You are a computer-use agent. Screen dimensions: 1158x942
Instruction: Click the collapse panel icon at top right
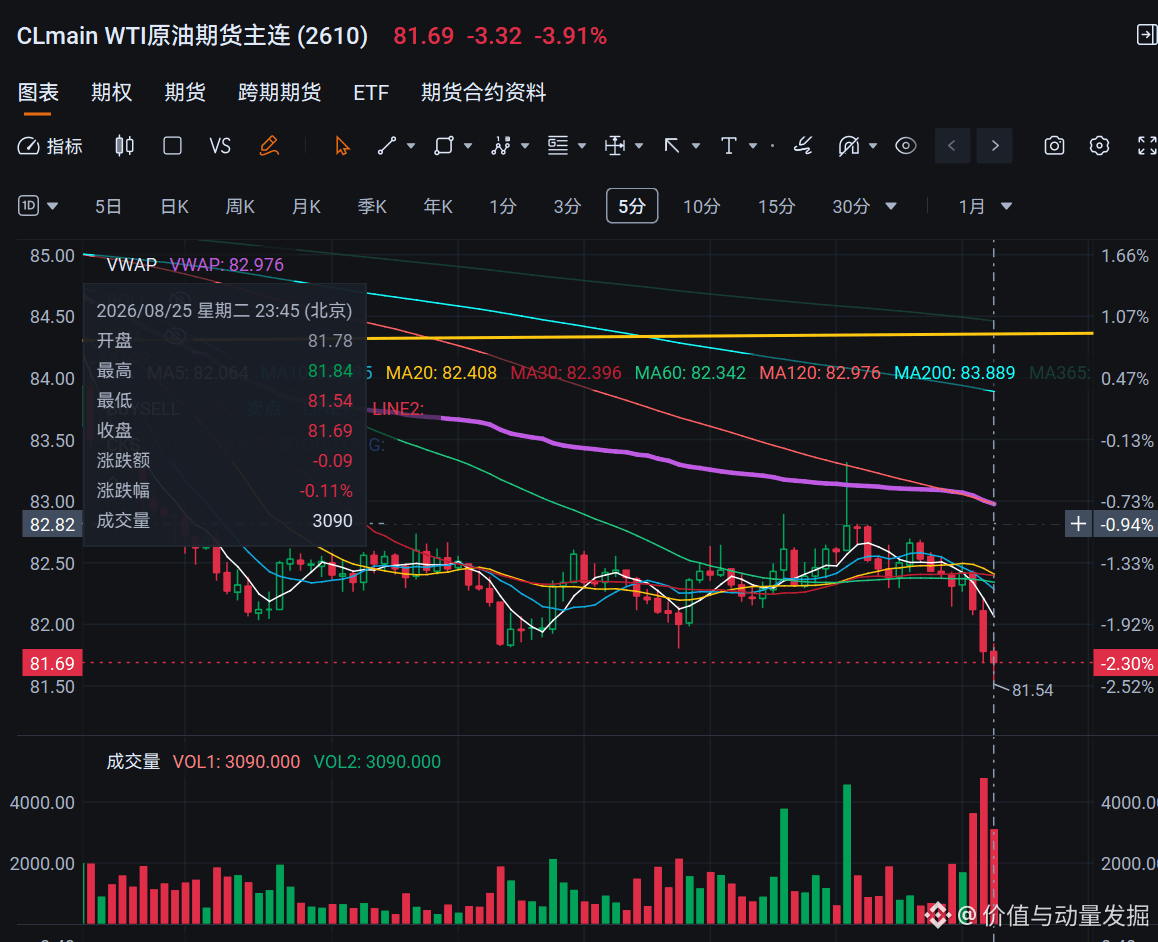[1147, 35]
